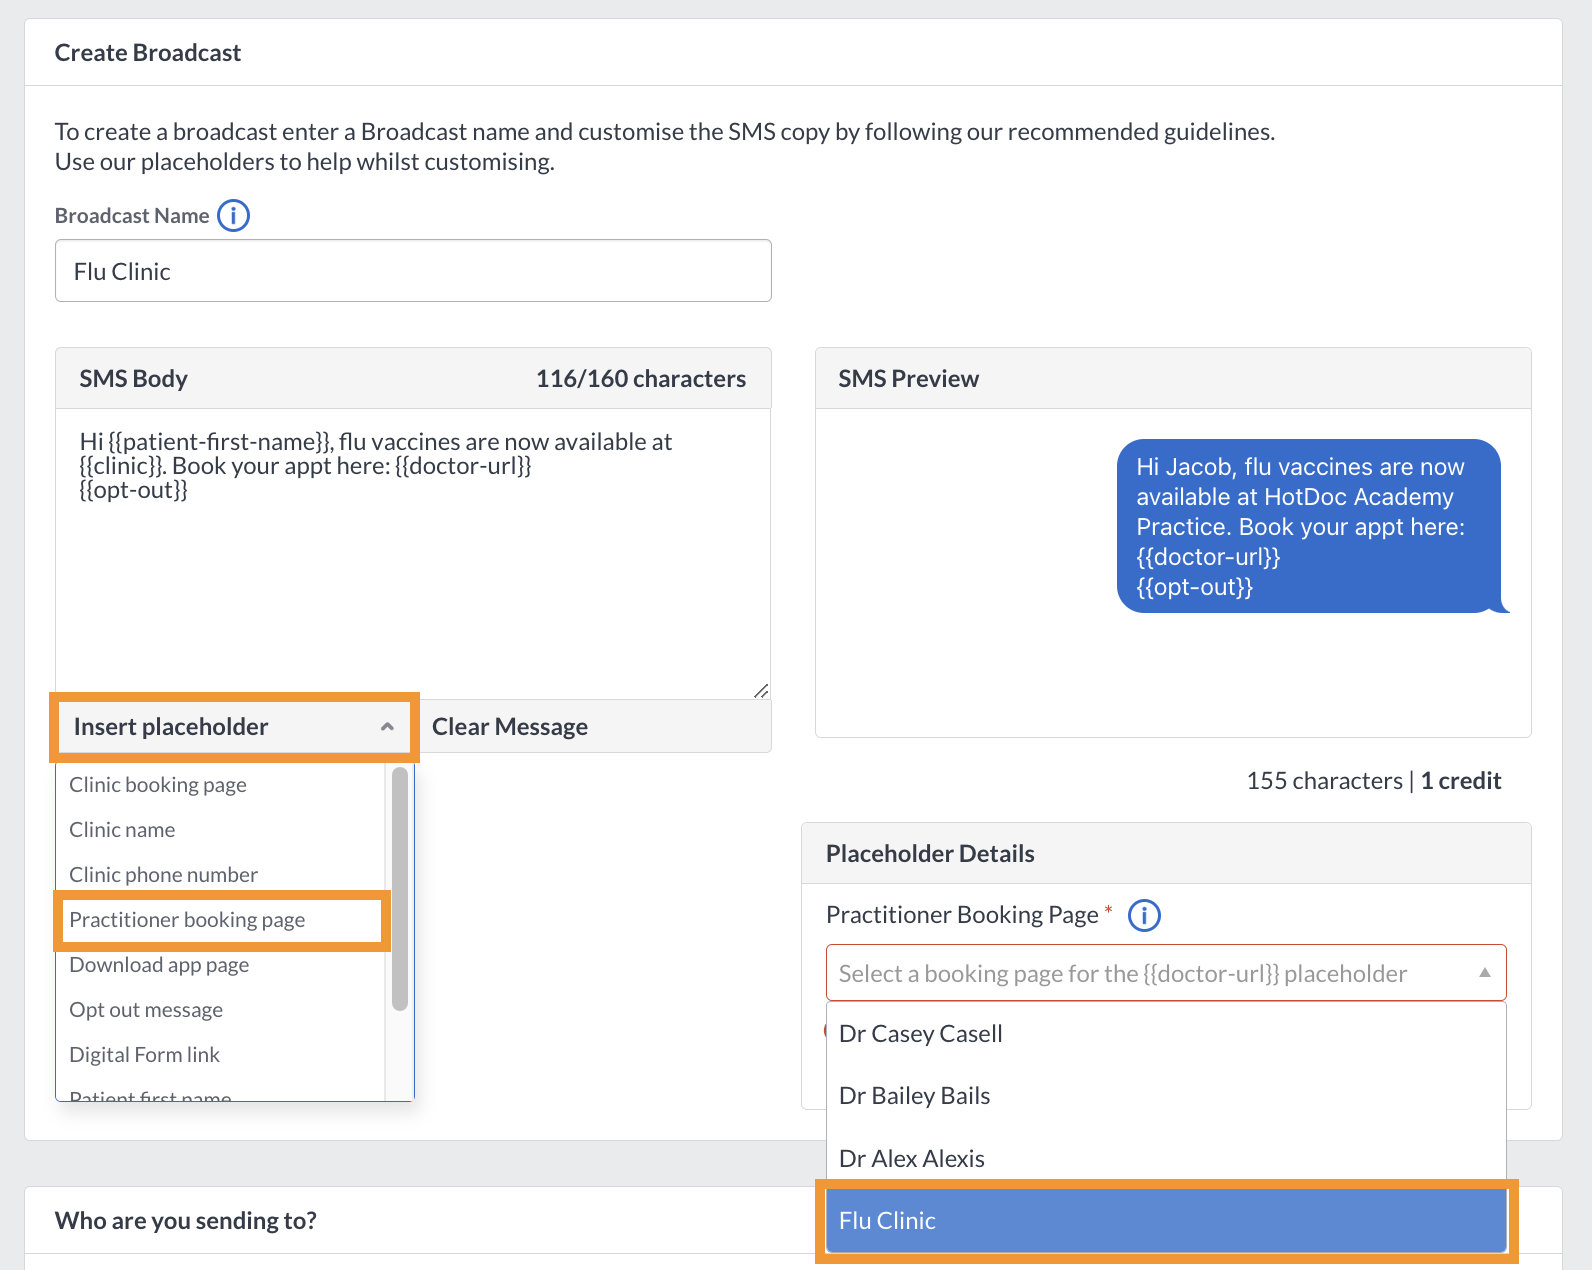1592x1270 pixels.
Task: Click the 'SMS Body' heading
Action: tap(134, 379)
